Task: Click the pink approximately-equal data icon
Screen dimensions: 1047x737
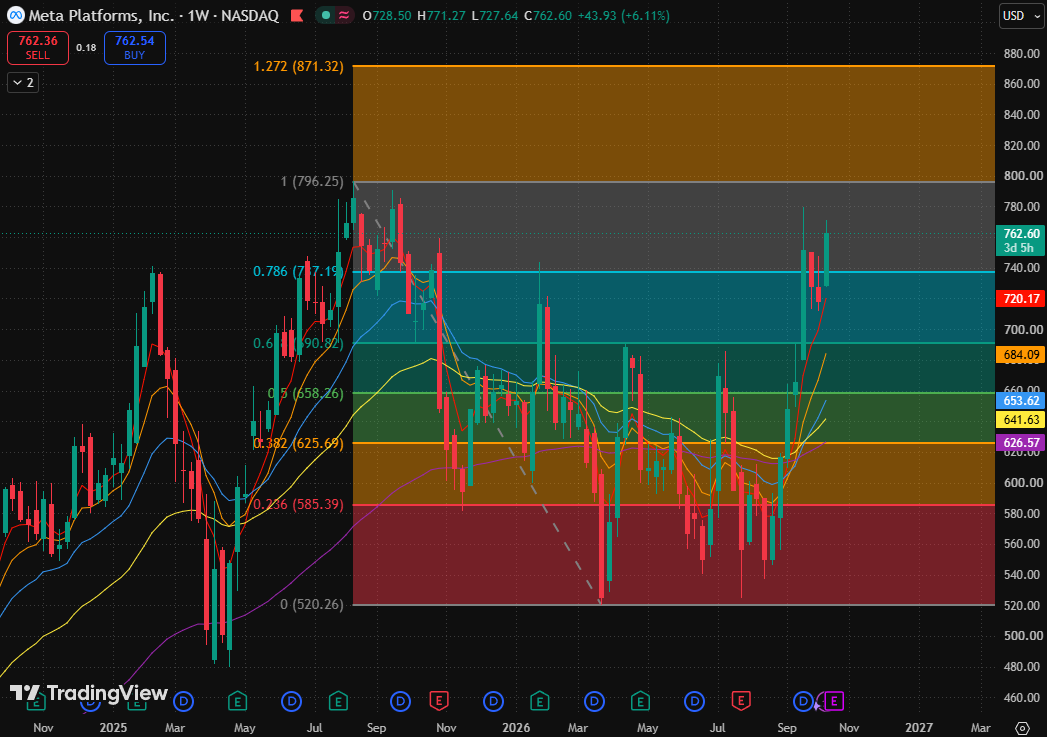Action: point(344,15)
